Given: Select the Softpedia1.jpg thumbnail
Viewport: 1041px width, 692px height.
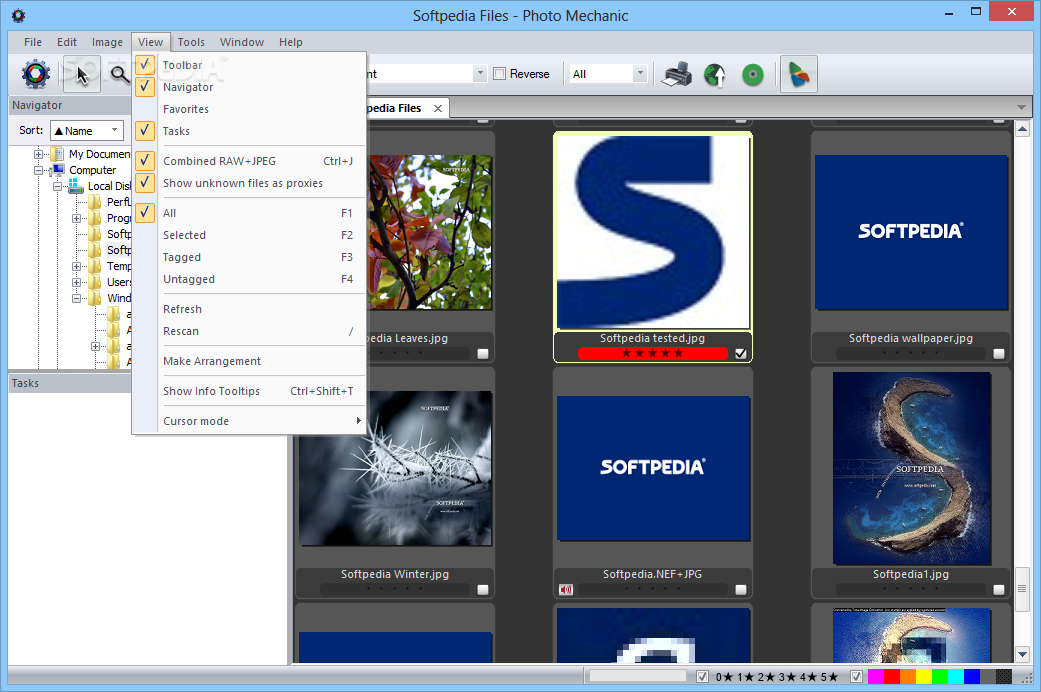Looking at the screenshot, I should point(912,468).
